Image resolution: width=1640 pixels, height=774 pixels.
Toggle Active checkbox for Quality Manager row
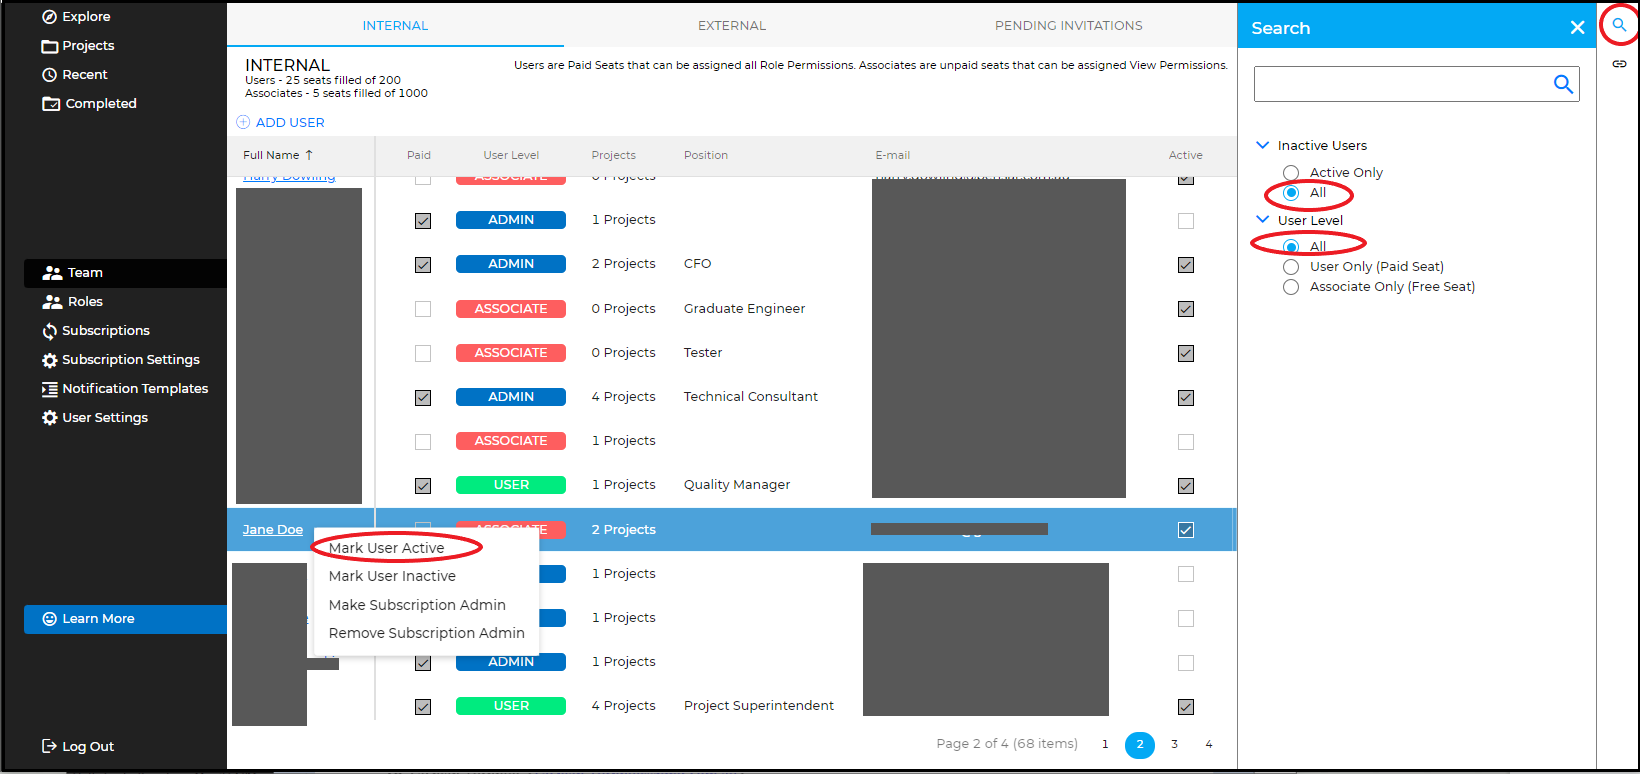pos(1186,486)
